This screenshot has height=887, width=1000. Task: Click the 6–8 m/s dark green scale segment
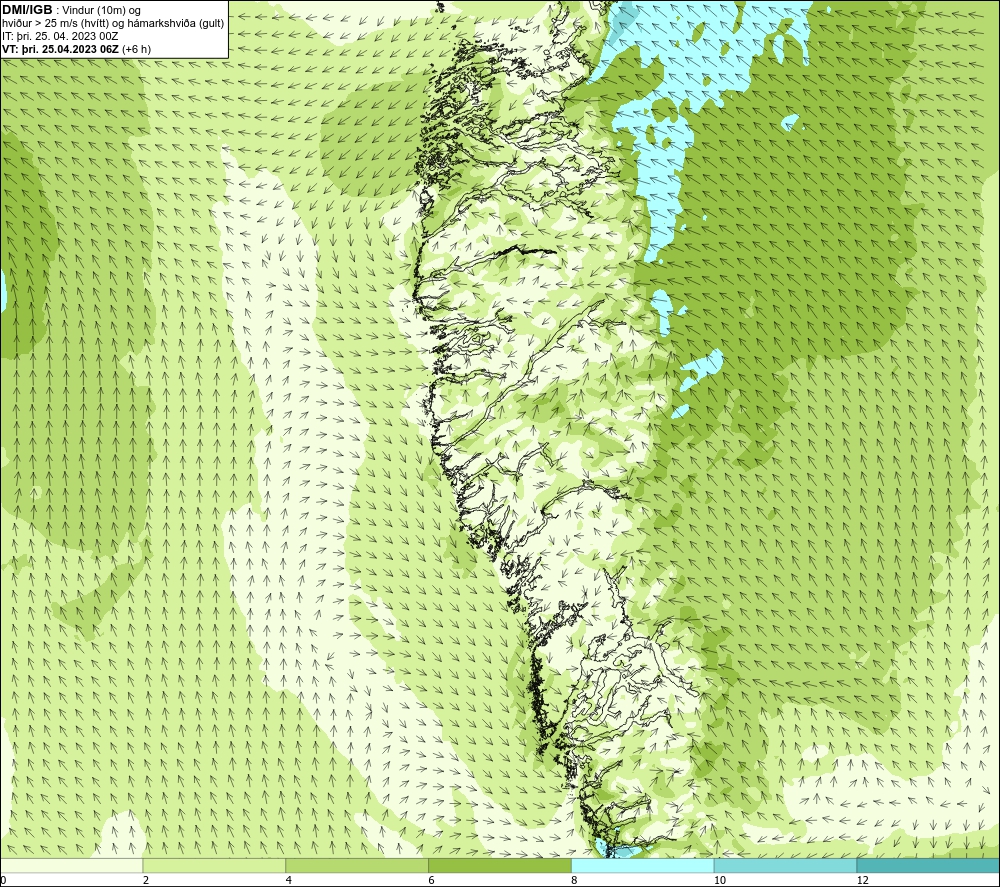499,865
